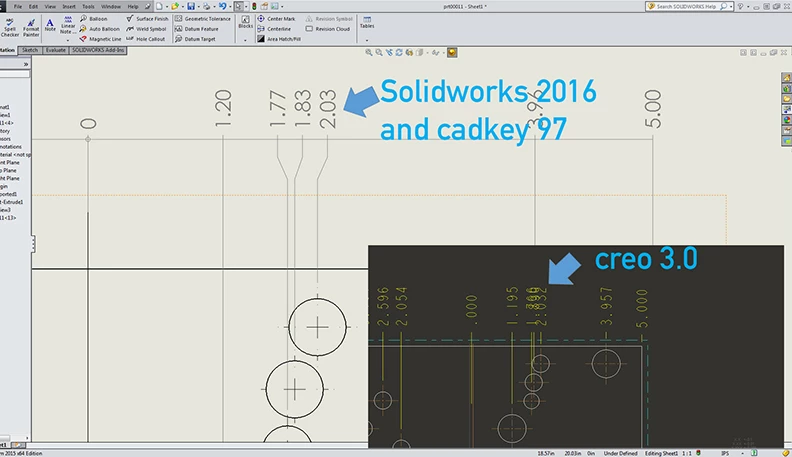Add a Datum Target
Screen dimensions: 792x457
195,39
